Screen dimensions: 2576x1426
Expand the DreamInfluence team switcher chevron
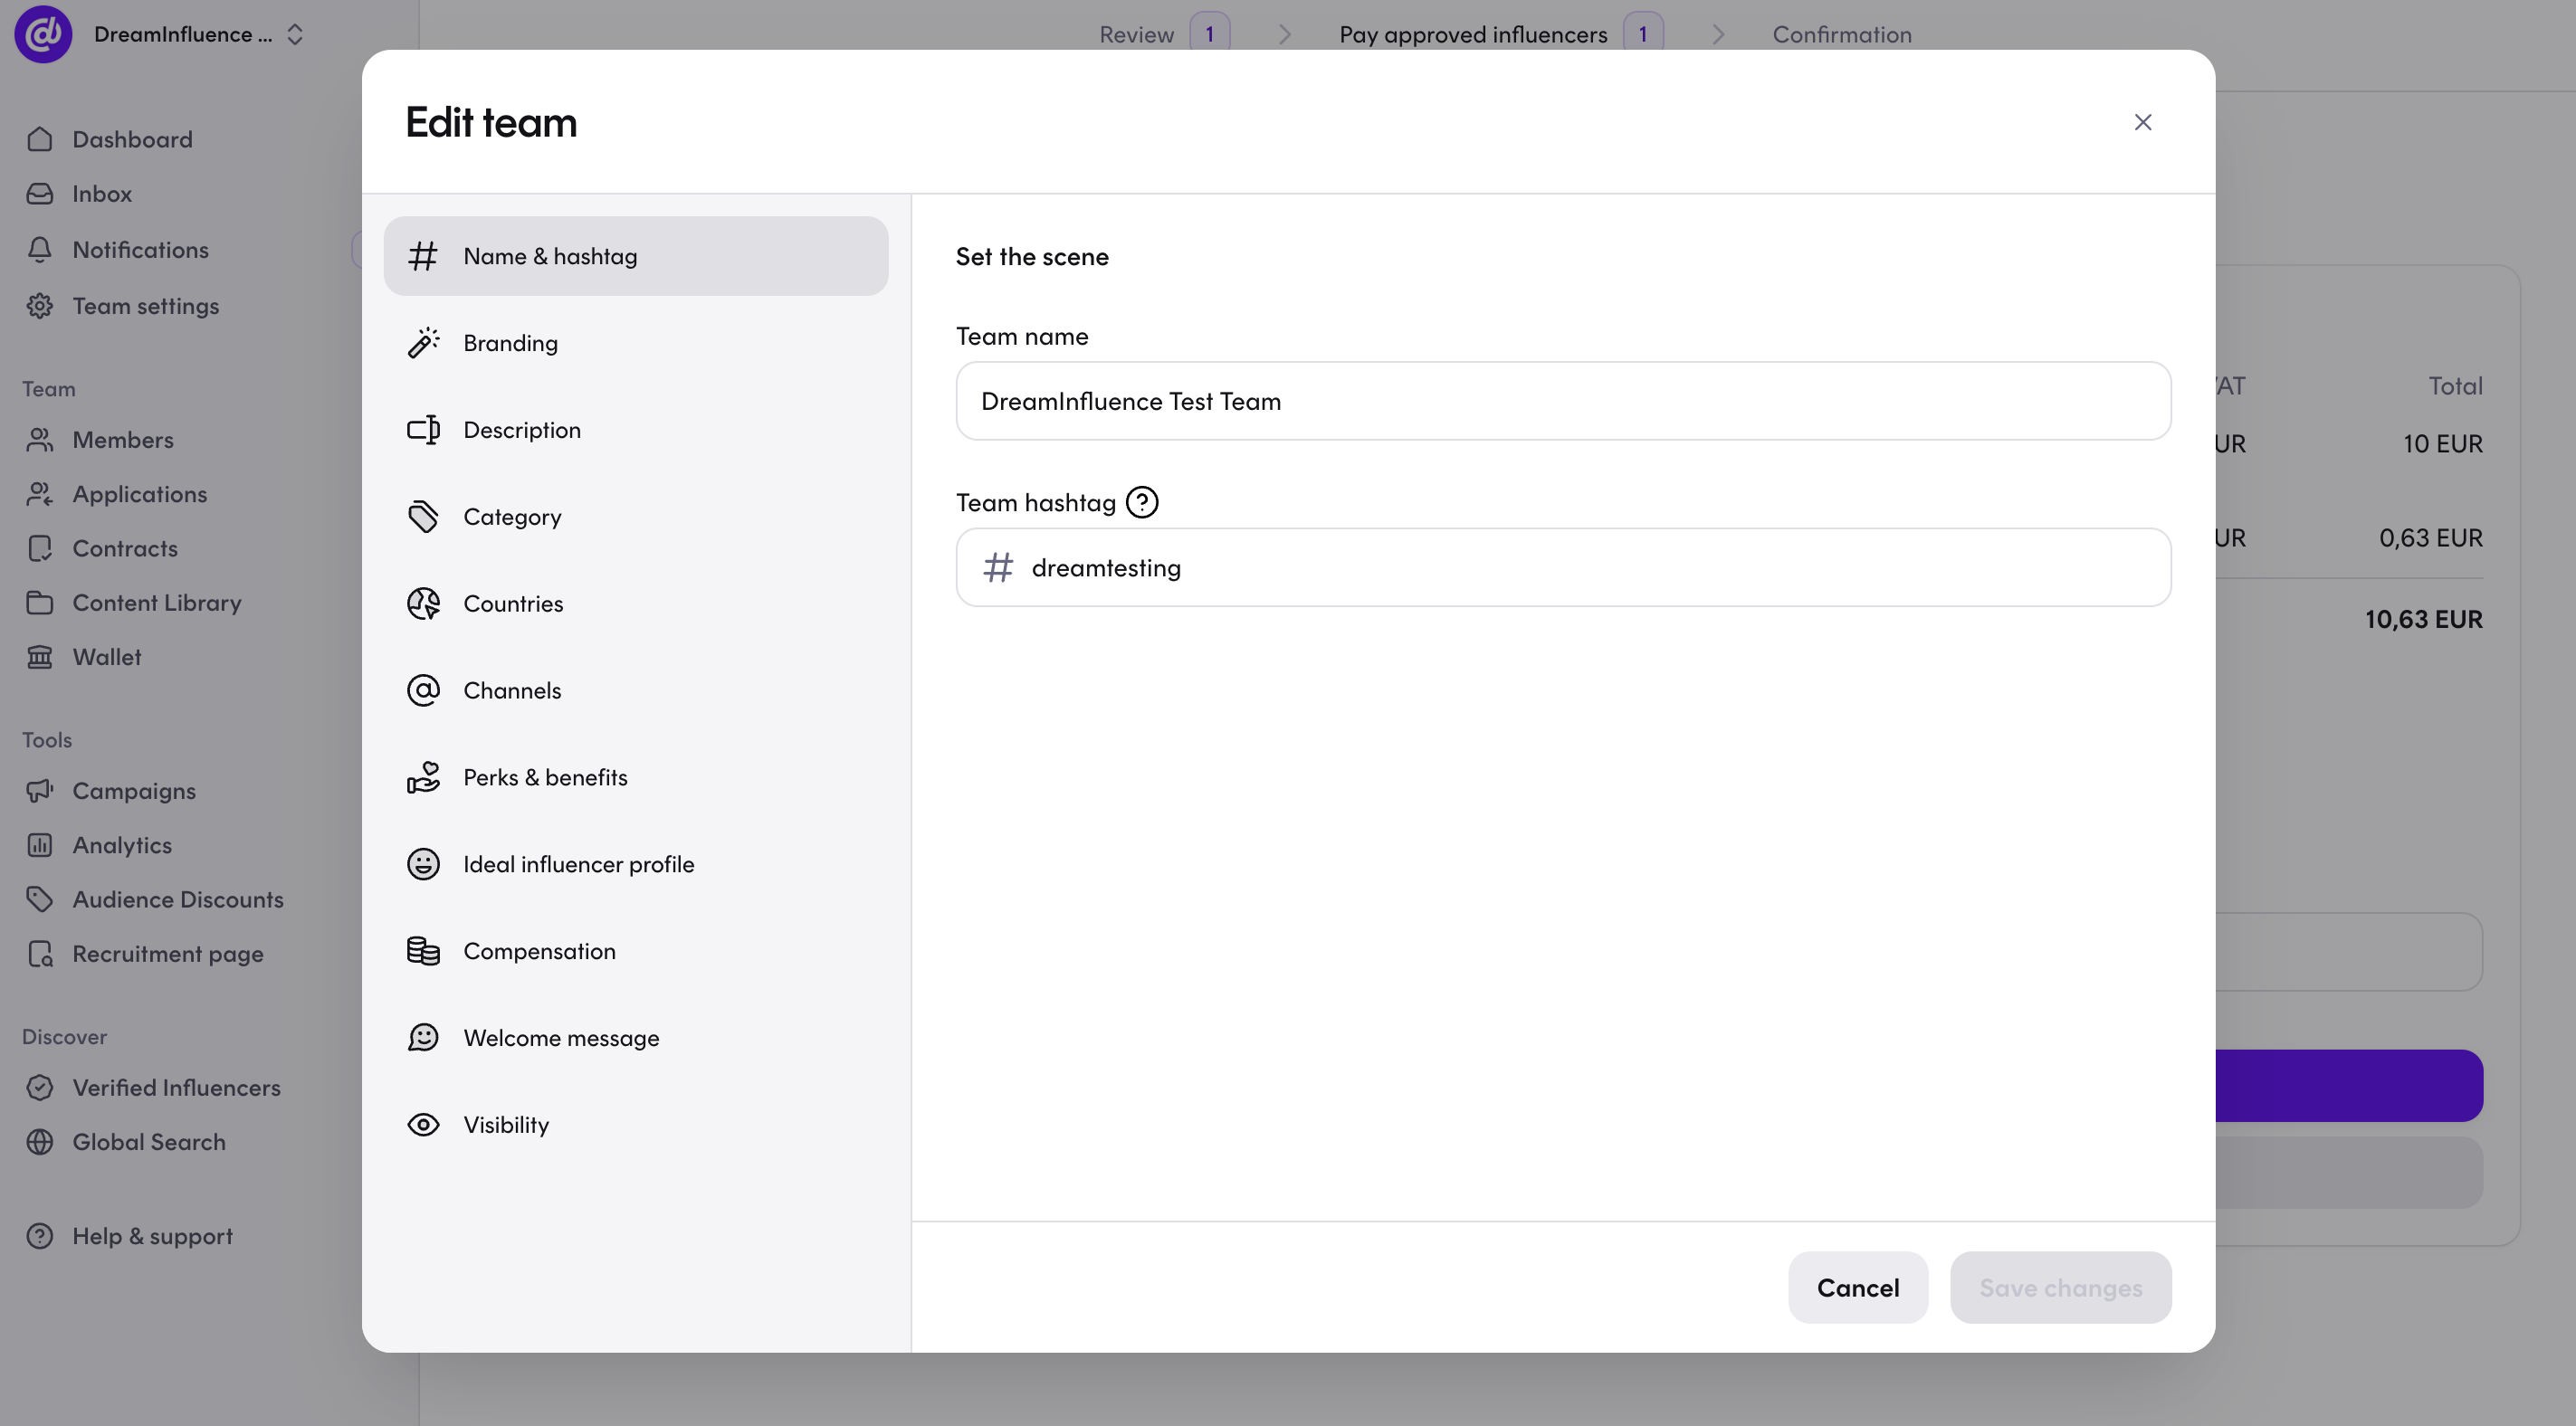tap(295, 34)
